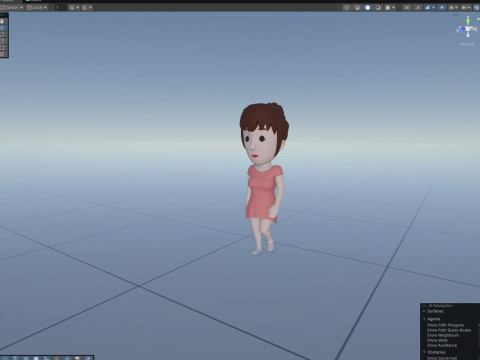This screenshot has height=360, width=480.
Task: Click the Show Neighbours option
Action: point(443,335)
